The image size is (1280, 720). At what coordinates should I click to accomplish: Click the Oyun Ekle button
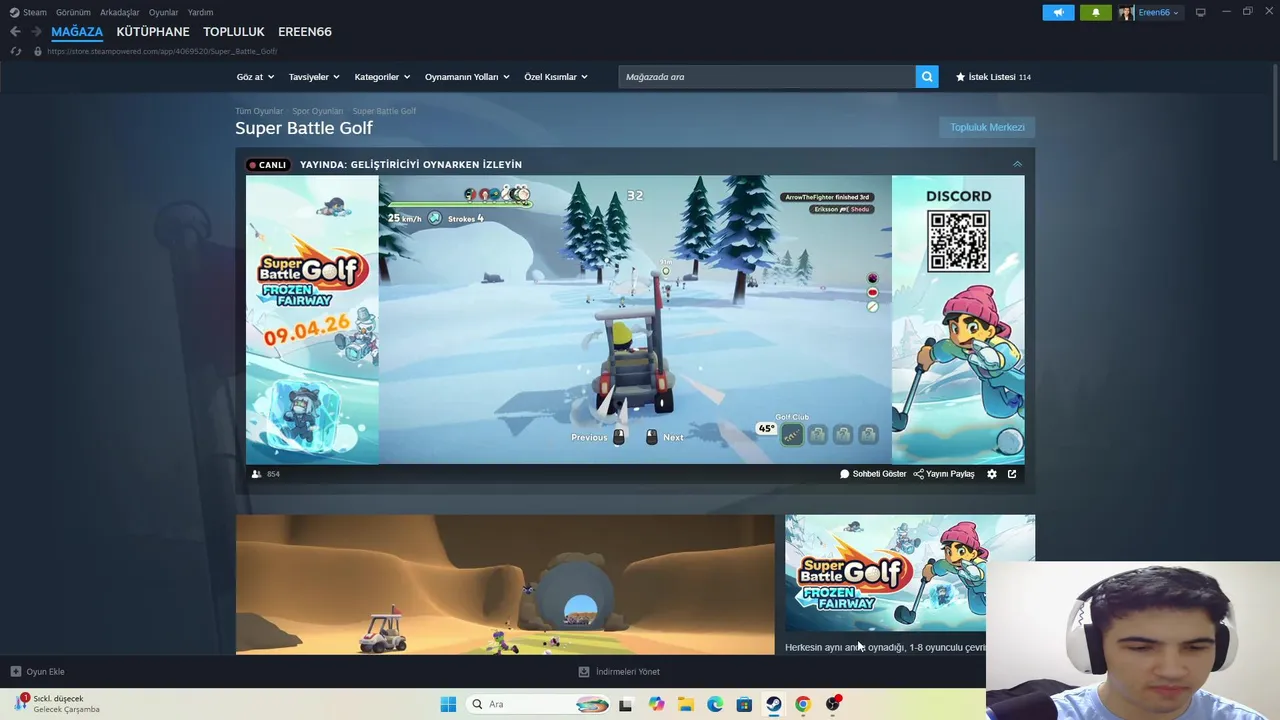(x=37, y=672)
